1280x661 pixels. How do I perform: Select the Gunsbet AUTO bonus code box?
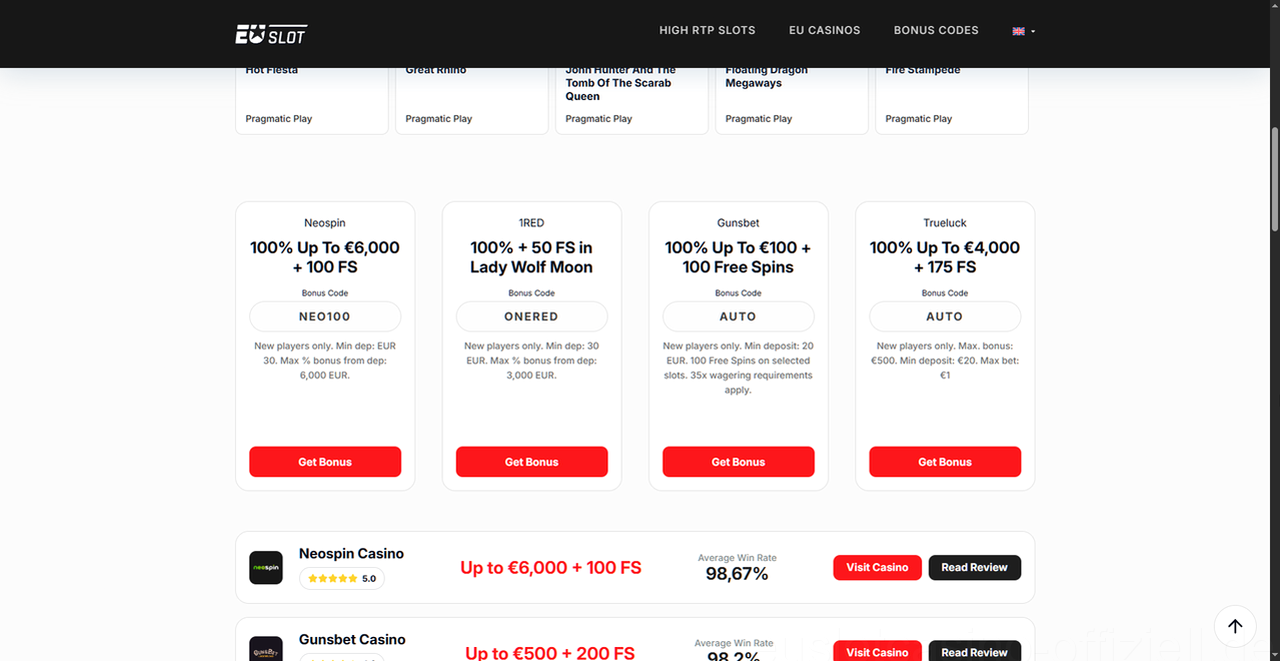738,316
